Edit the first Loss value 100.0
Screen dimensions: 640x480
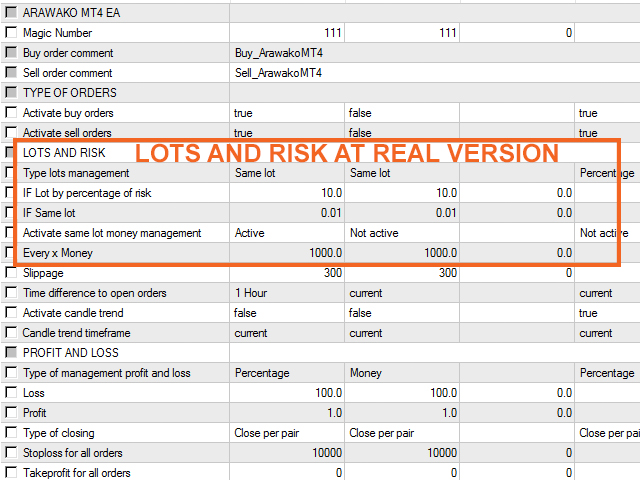pos(329,393)
